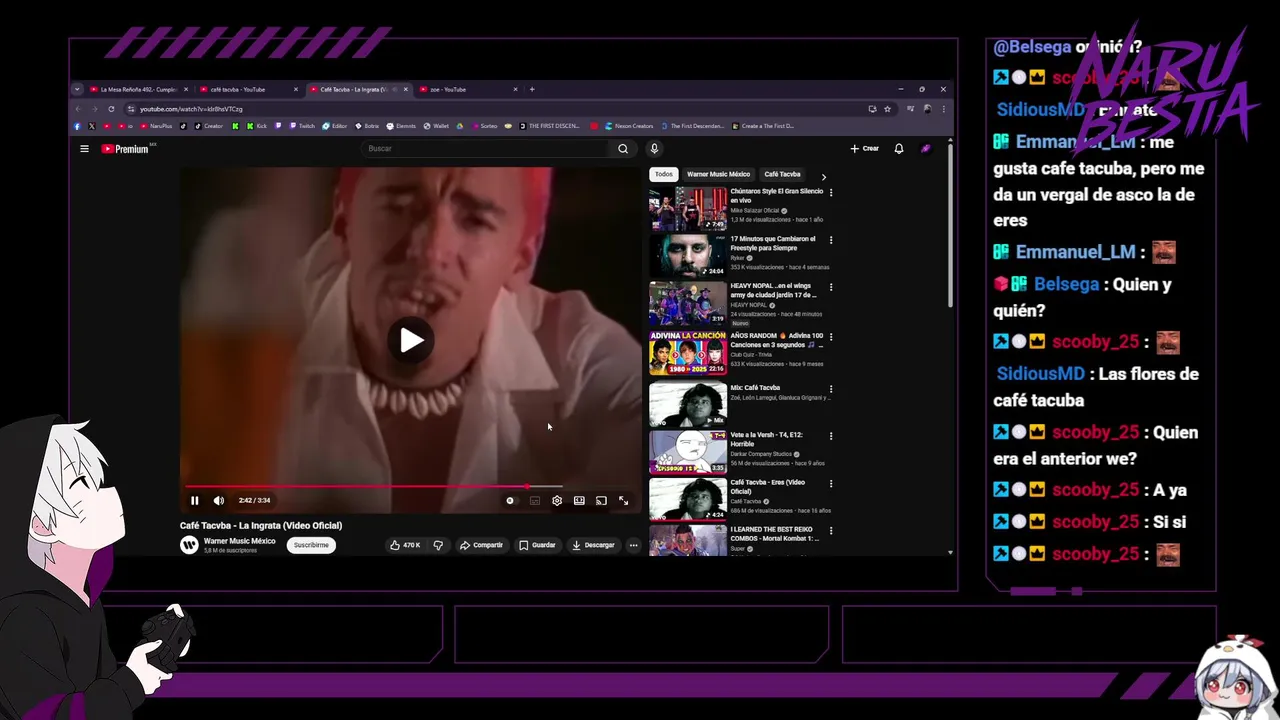Click the Guardar save button
1280x720 pixels.
[537, 545]
